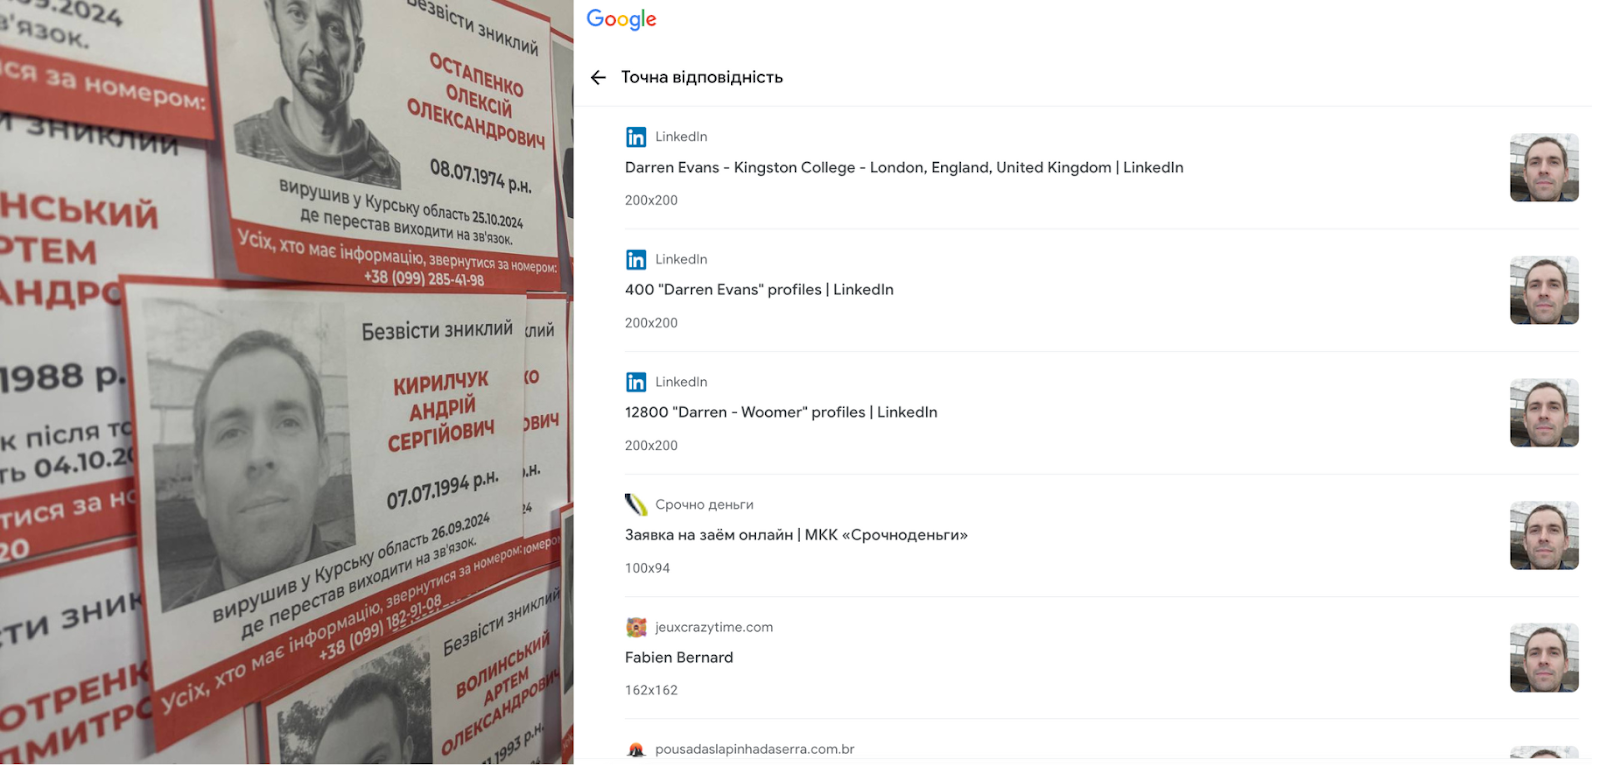
Task: Open Darren Evans Kingston College LinkedIn result
Action: (x=904, y=167)
